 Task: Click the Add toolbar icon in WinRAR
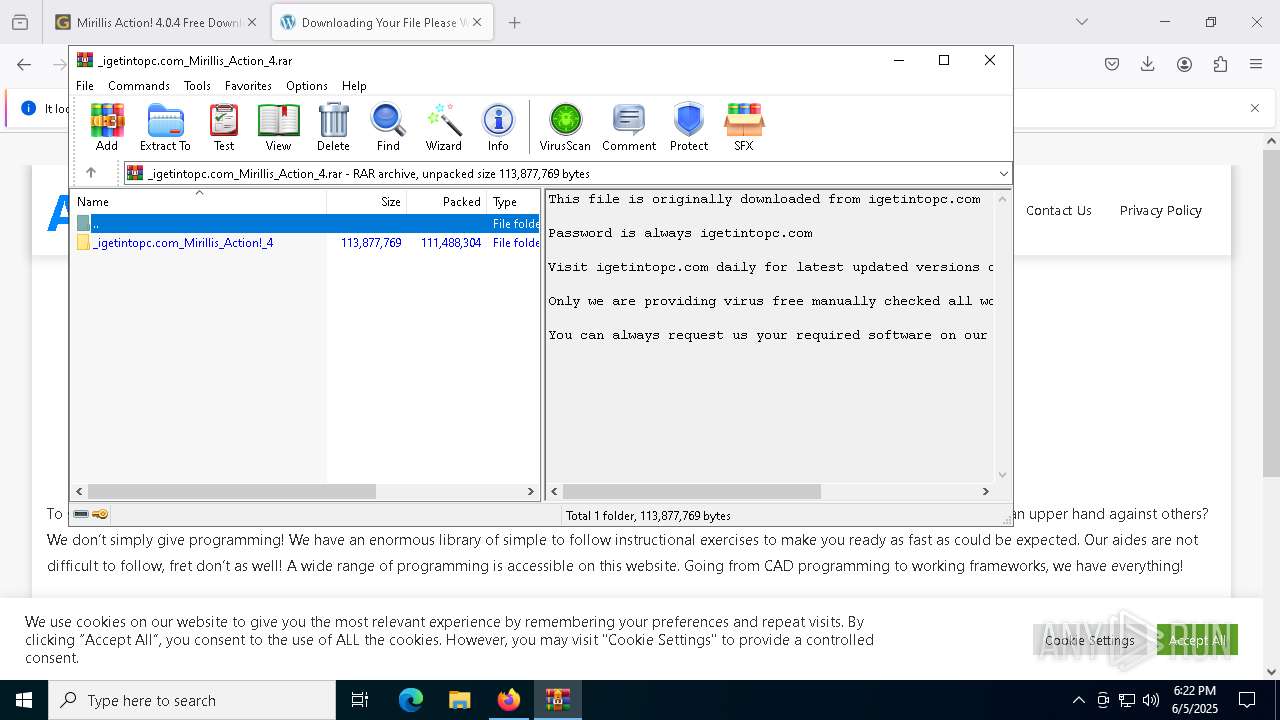point(107,127)
